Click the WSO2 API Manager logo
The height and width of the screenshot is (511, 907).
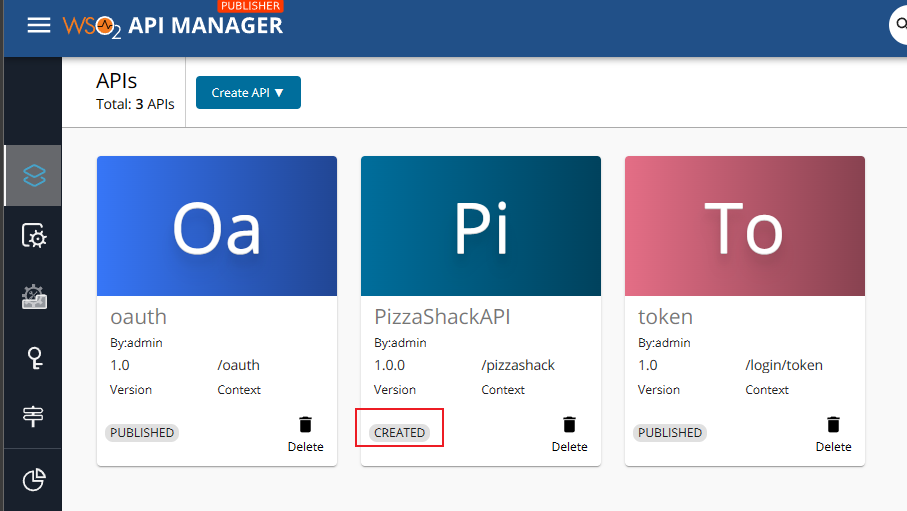click(173, 26)
